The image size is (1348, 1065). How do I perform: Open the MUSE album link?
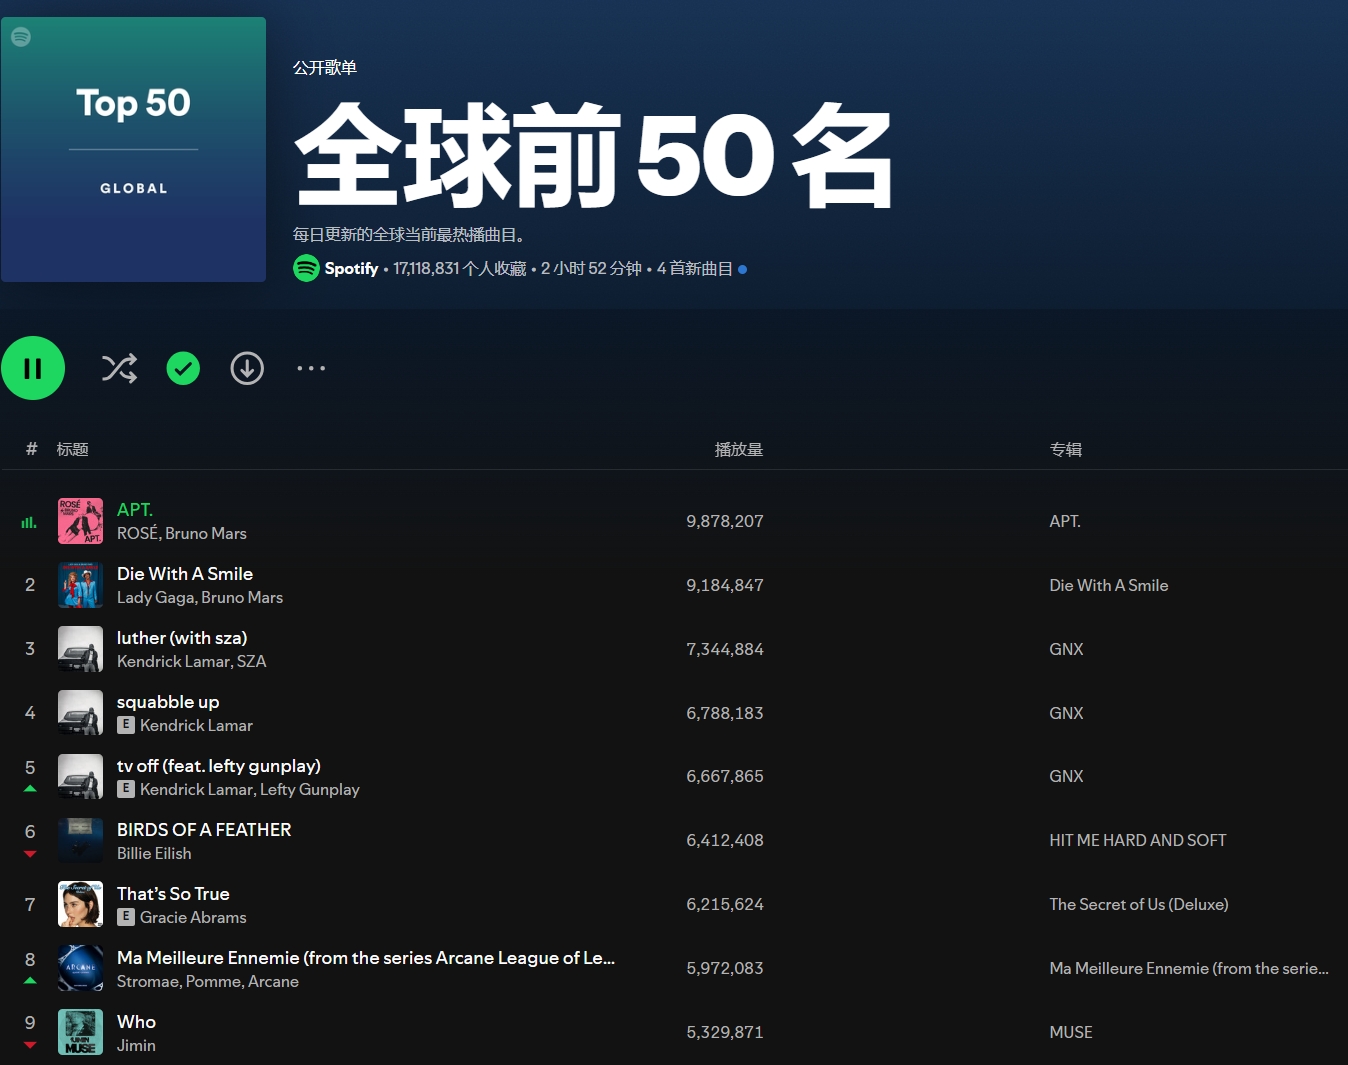coord(1071,1032)
